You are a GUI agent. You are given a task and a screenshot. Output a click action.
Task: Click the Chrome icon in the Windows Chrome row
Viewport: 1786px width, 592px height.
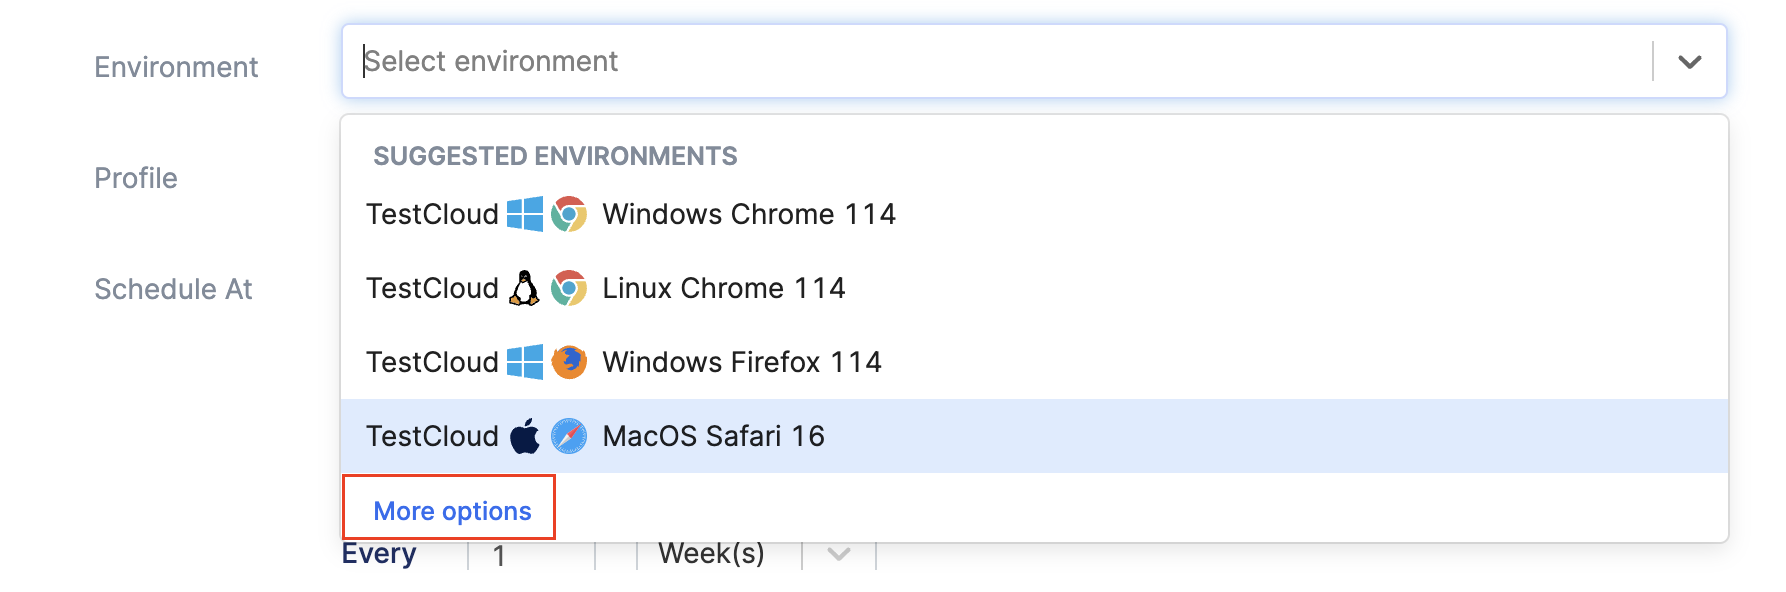pyautogui.click(x=568, y=213)
